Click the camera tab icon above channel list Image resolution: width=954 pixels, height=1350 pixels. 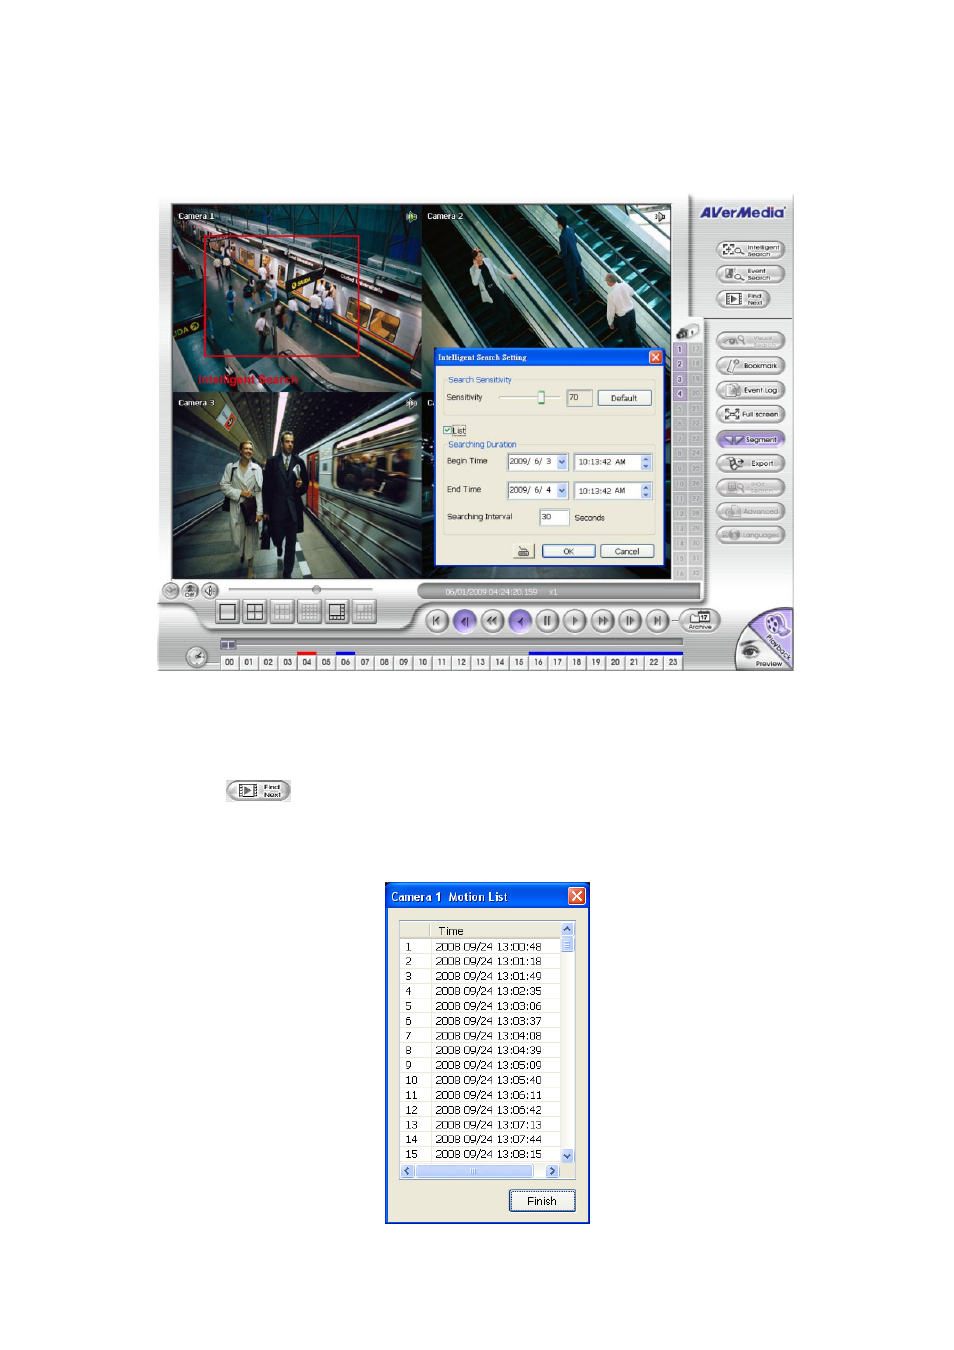pyautogui.click(x=687, y=332)
